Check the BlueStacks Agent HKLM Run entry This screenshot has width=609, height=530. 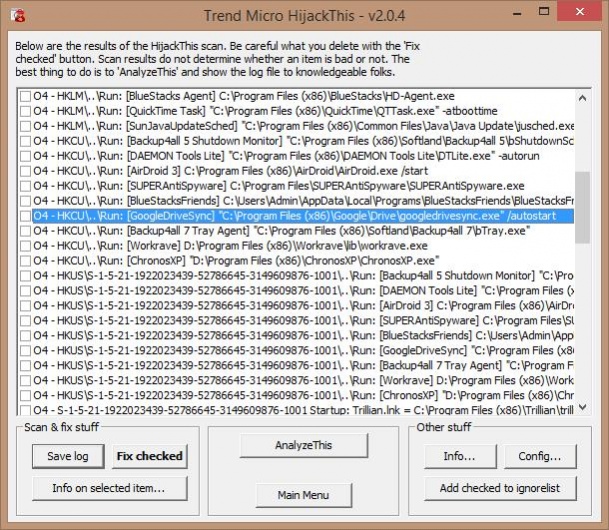point(26,96)
